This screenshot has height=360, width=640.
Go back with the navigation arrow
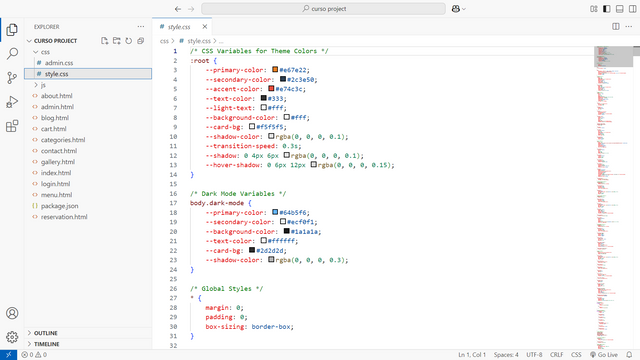point(178,9)
